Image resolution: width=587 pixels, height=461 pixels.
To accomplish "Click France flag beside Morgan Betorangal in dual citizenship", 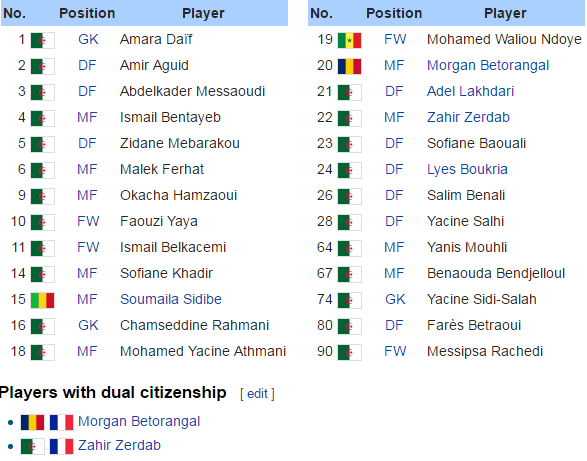I will (x=61, y=422).
